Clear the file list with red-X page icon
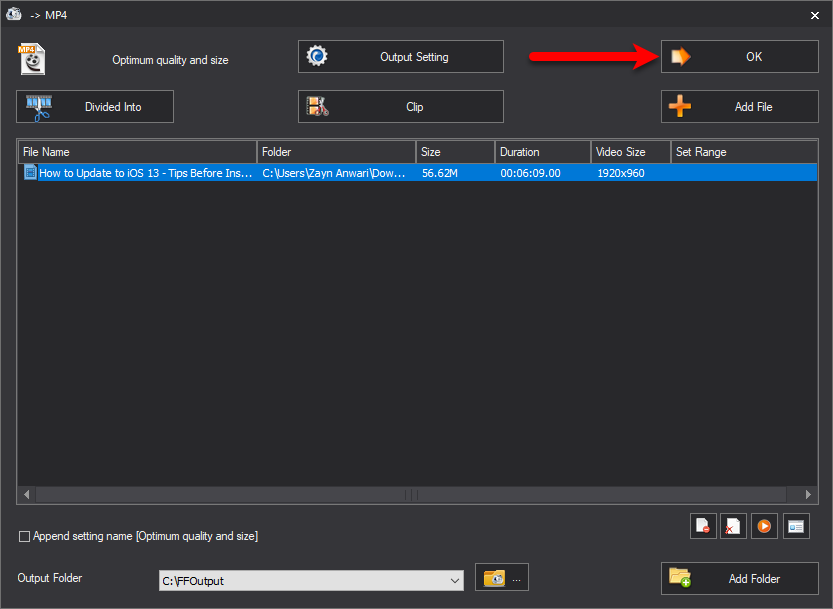 pos(734,526)
